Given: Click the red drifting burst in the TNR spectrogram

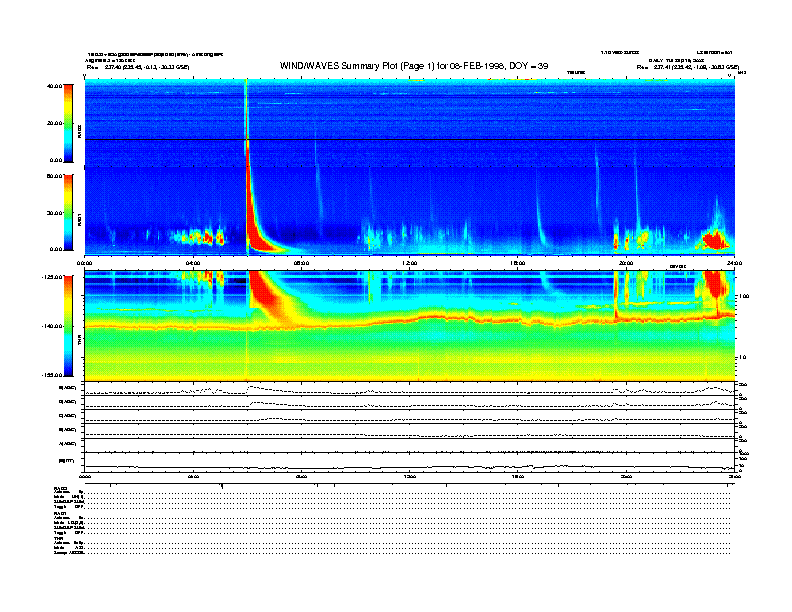Looking at the screenshot, I should coord(268,294).
